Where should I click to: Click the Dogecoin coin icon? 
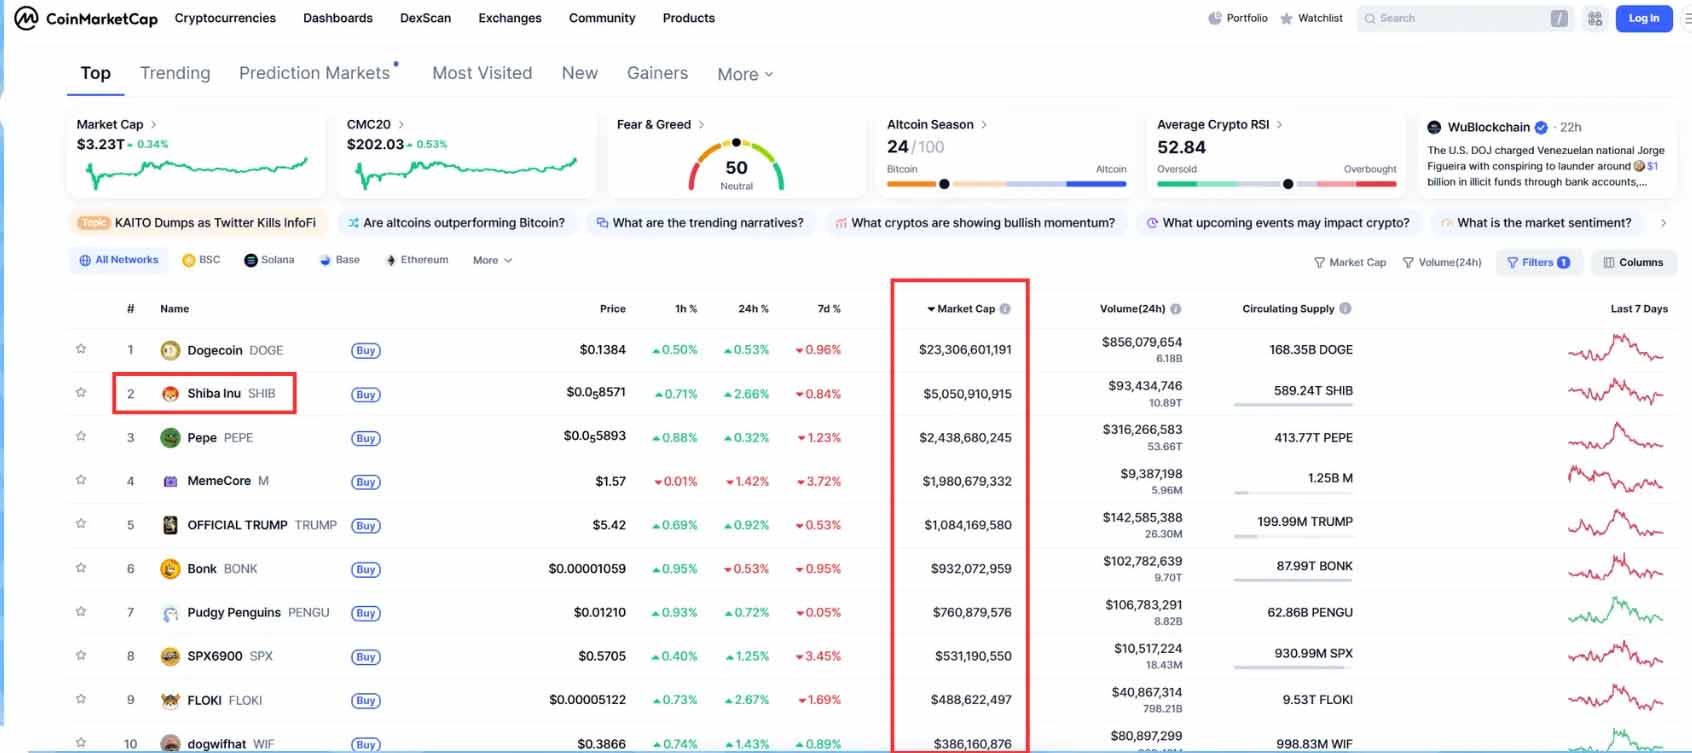tap(170, 350)
